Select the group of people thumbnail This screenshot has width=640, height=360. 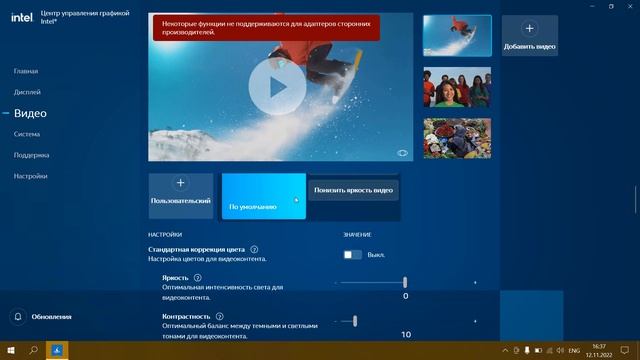tap(457, 87)
